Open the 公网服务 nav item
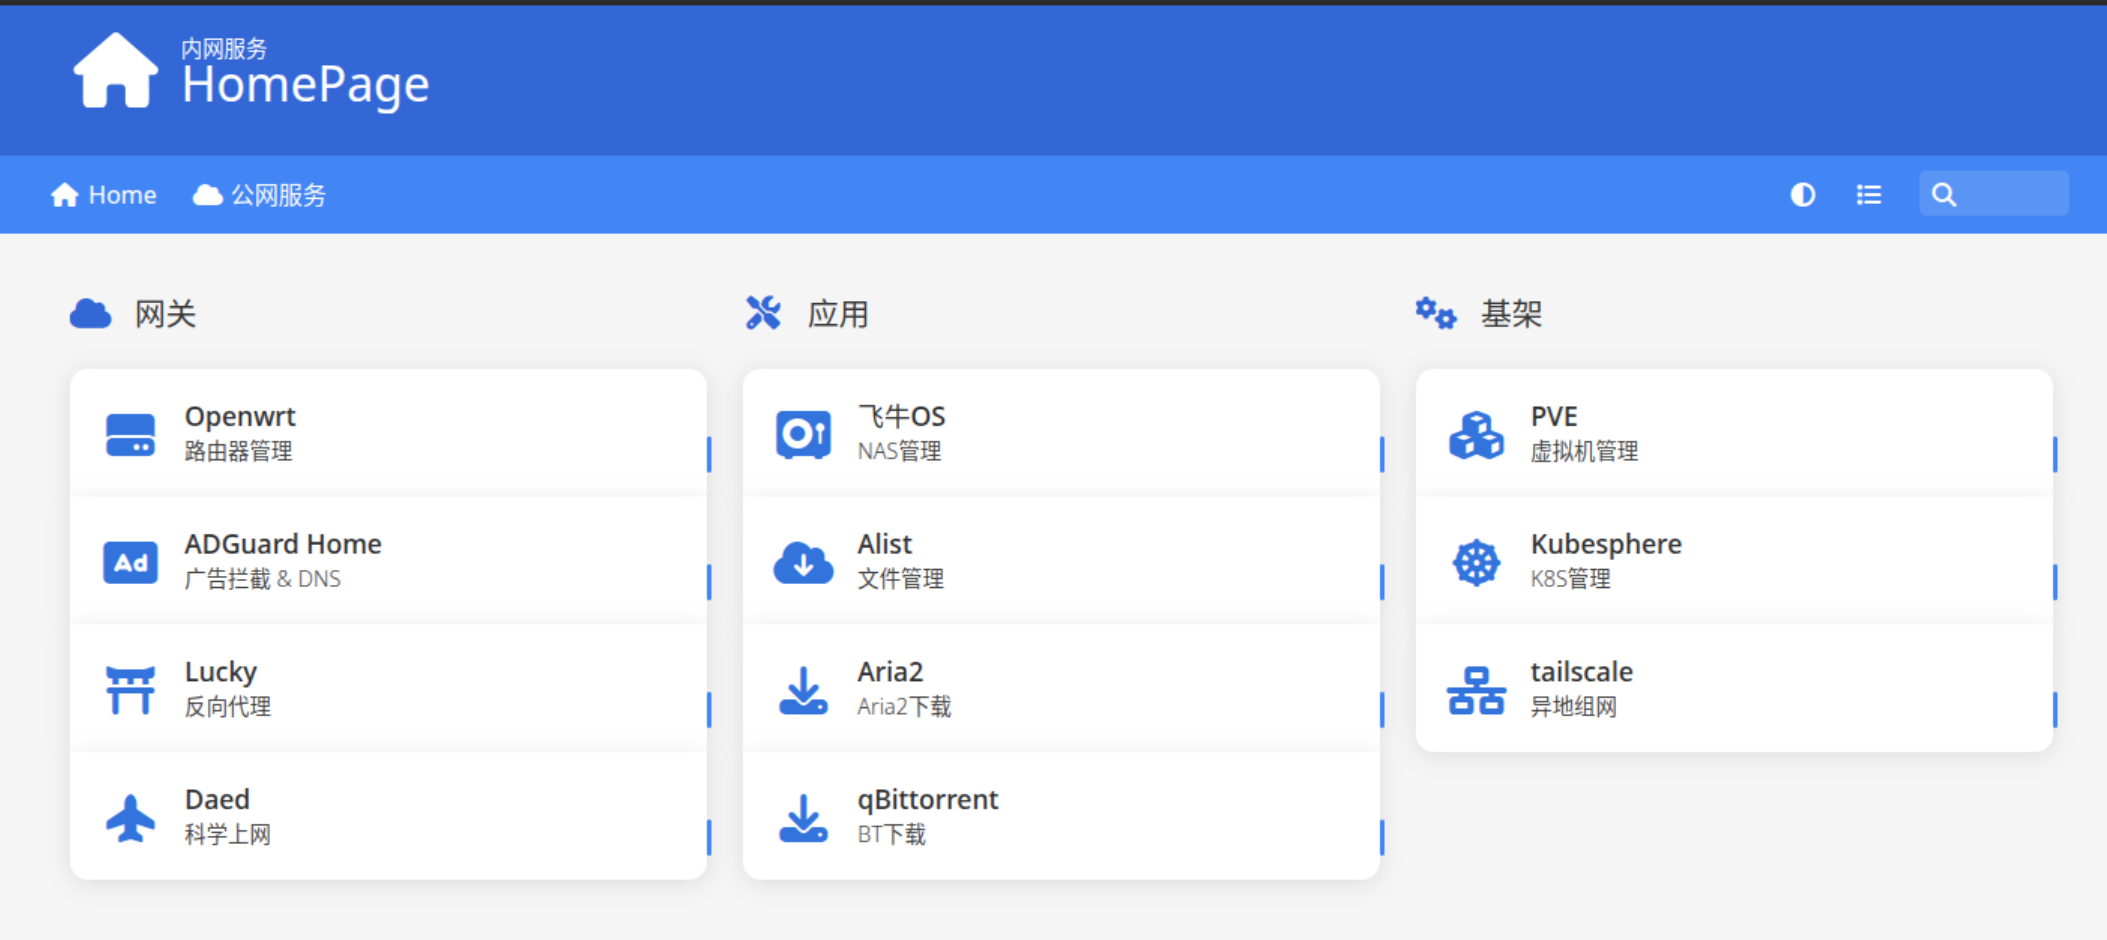The height and width of the screenshot is (940, 2107). click(x=259, y=195)
